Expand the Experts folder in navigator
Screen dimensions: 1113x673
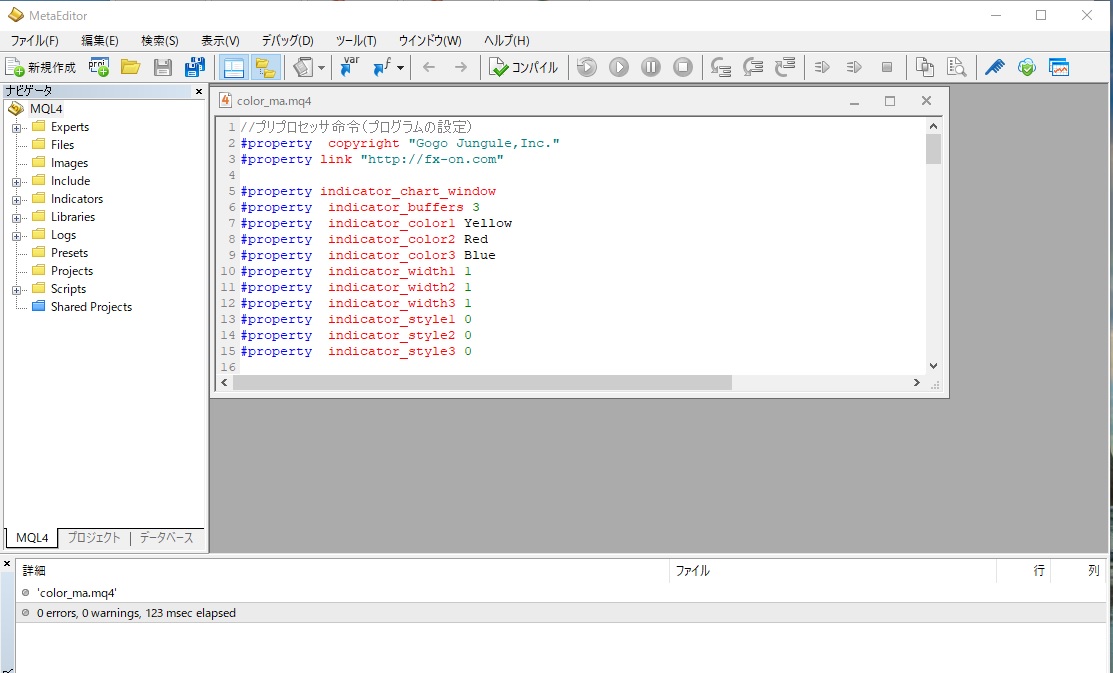(17, 127)
